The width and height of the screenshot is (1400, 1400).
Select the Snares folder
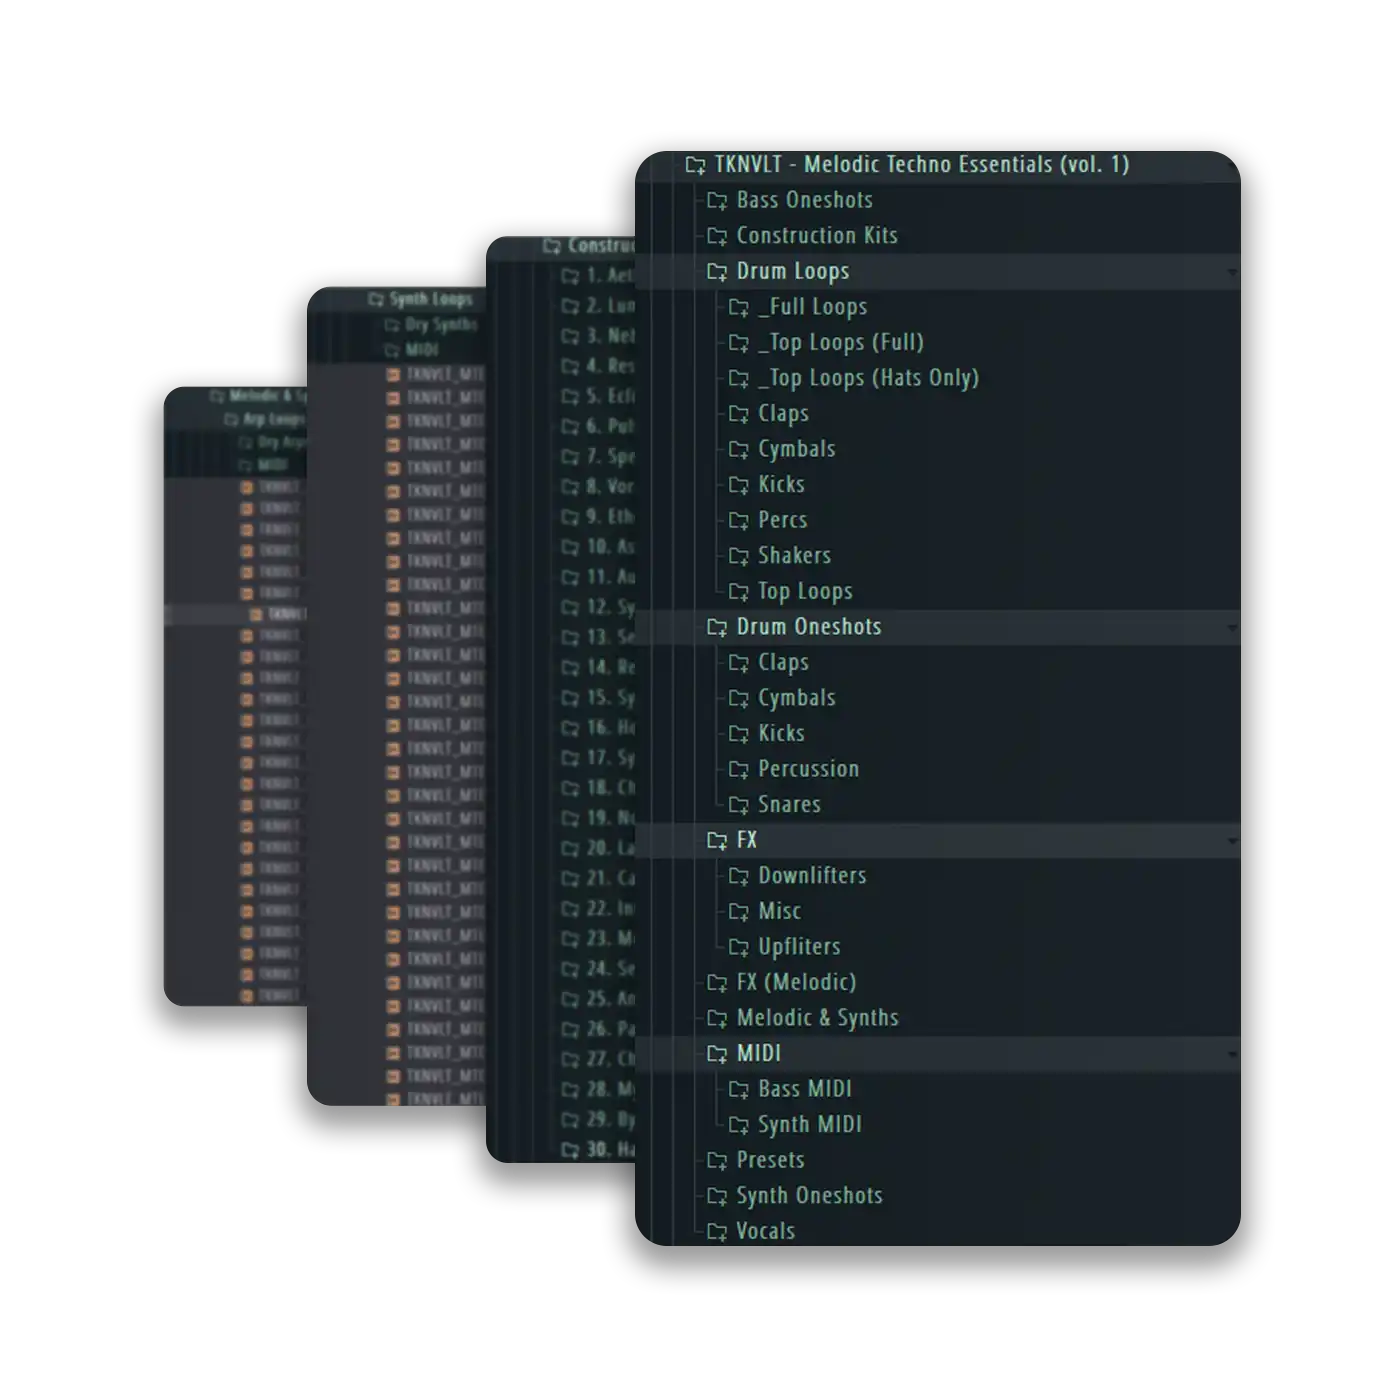789,805
